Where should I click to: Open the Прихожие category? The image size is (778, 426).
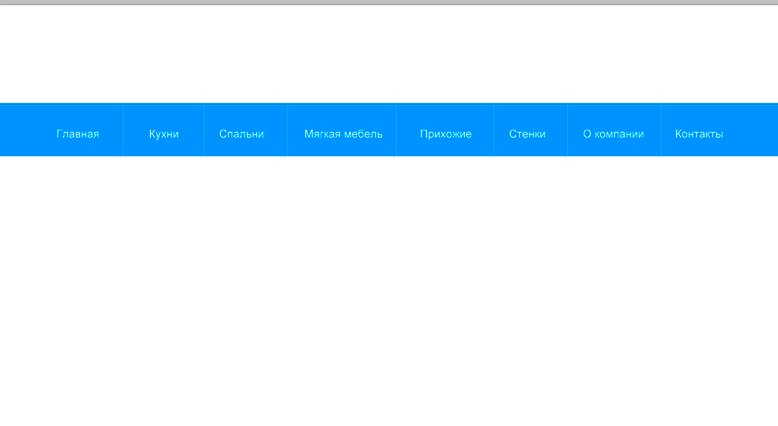click(x=445, y=134)
